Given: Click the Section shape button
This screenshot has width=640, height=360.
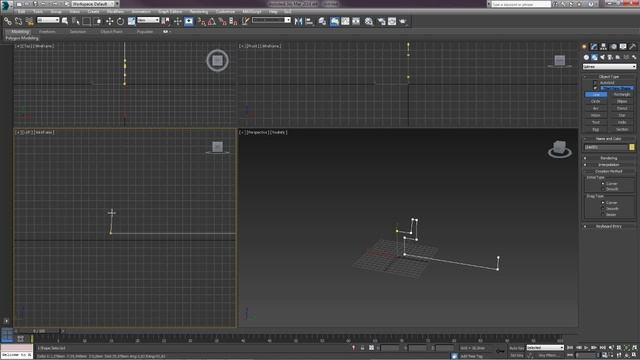Looking at the screenshot, I should coord(622,129).
